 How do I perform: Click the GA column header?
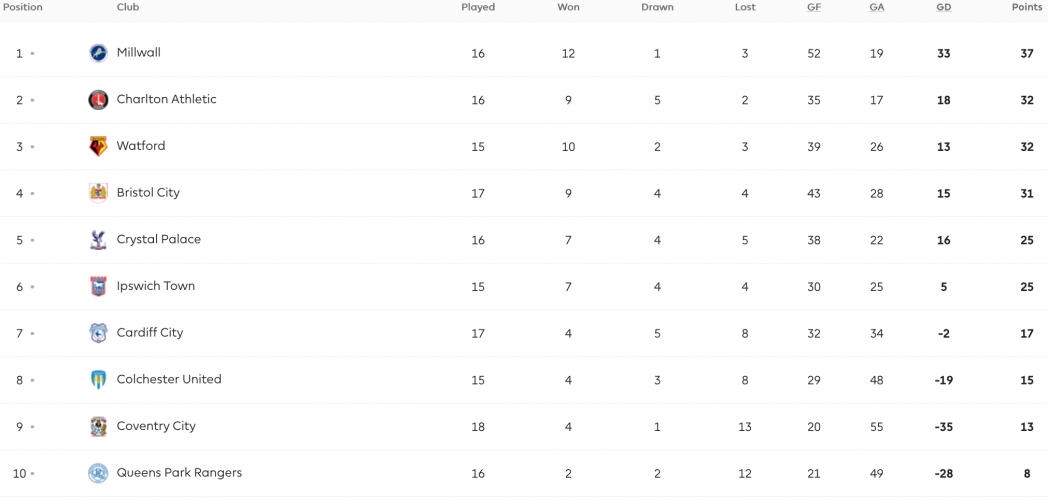[x=876, y=7]
